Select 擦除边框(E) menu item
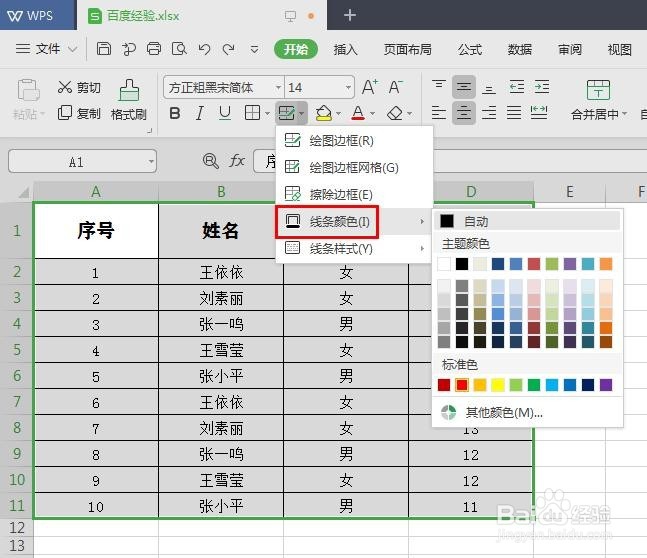This screenshot has height=558, width=647. (x=354, y=194)
